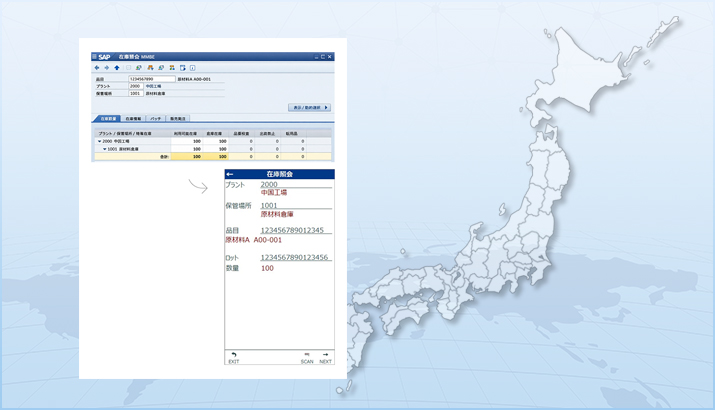Click the SAP toolbar up arrow

pyautogui.click(x=117, y=68)
